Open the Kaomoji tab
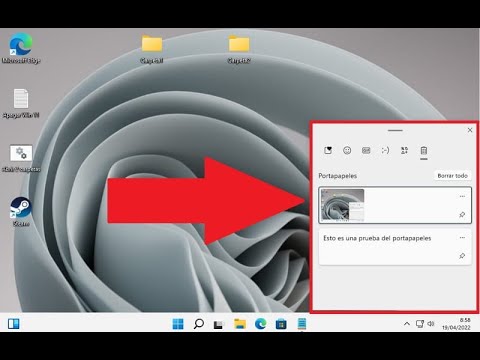480x360 pixels. [x=385, y=150]
